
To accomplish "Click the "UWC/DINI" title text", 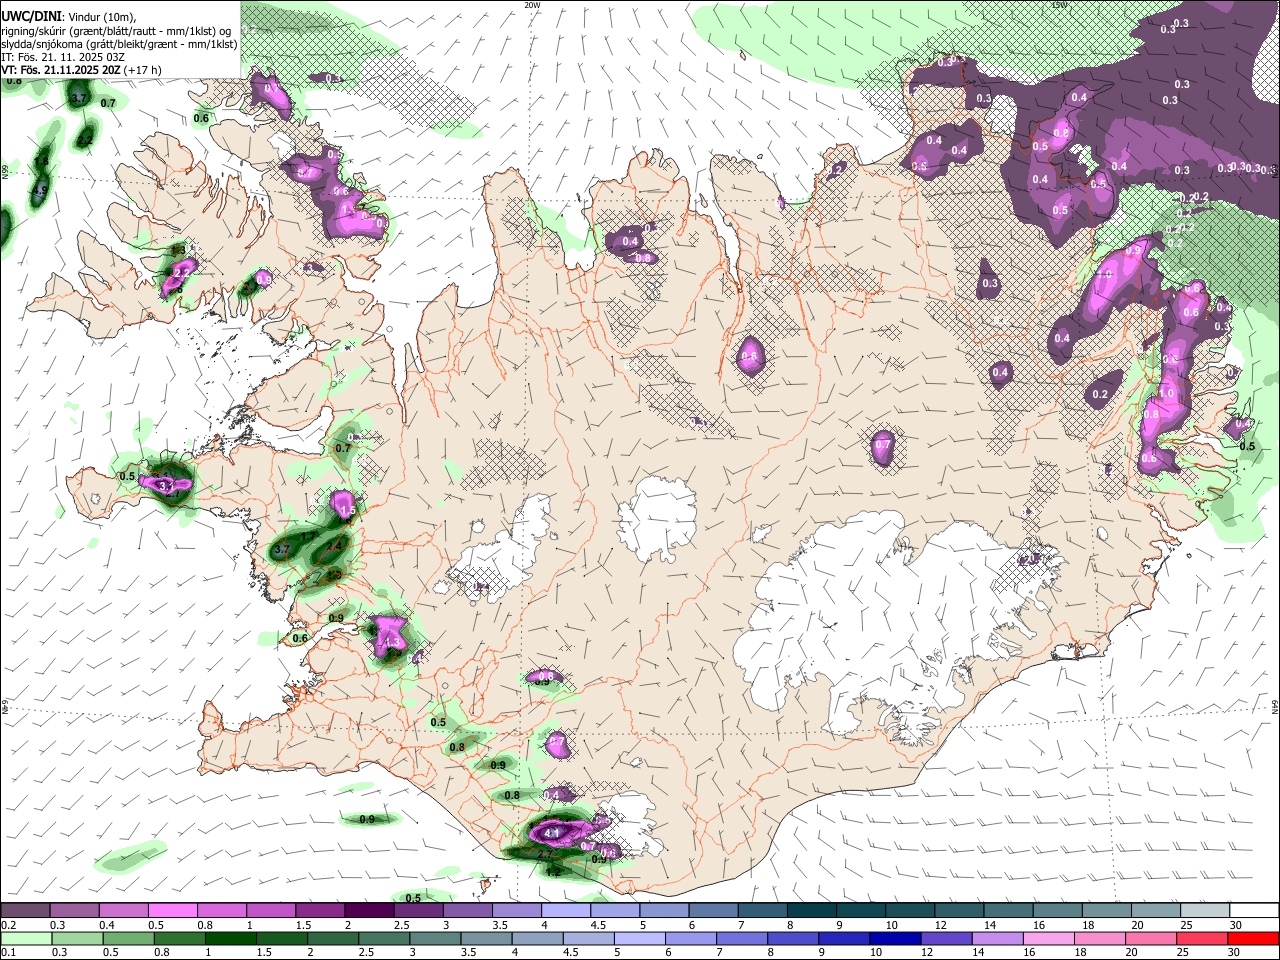I will point(32,17).
